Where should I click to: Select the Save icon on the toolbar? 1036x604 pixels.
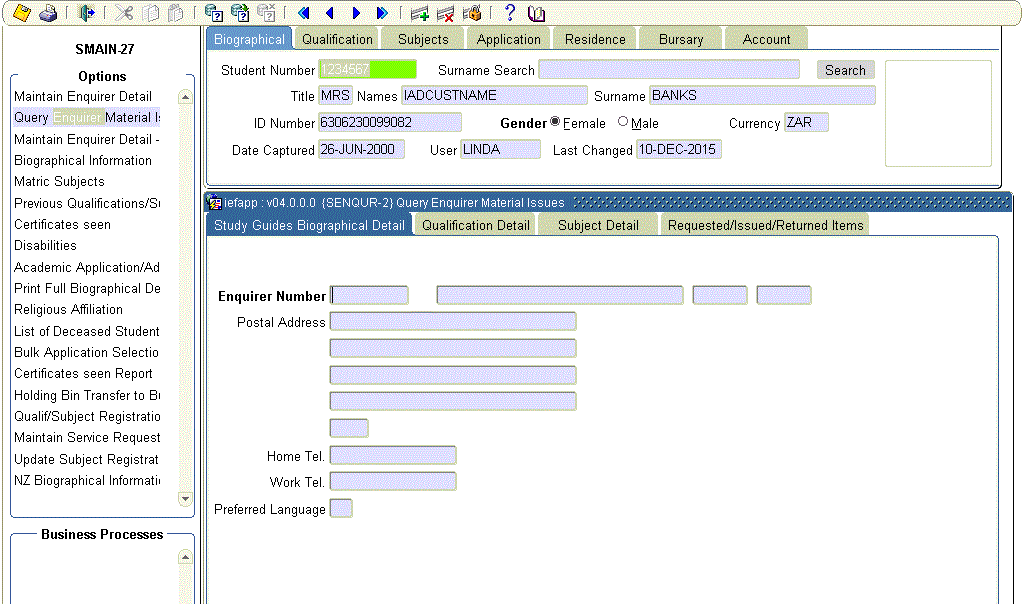pos(21,13)
